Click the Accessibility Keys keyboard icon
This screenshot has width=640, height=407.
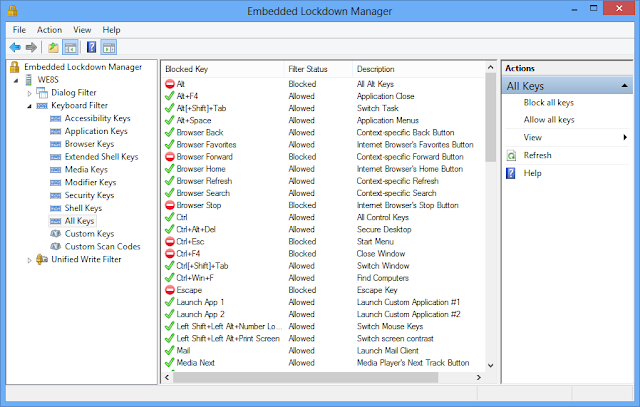click(x=55, y=119)
